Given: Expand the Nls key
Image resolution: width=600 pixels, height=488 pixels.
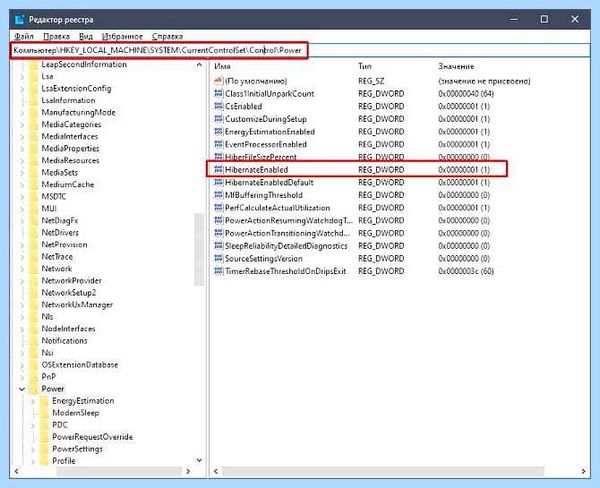Looking at the screenshot, I should tap(22, 317).
